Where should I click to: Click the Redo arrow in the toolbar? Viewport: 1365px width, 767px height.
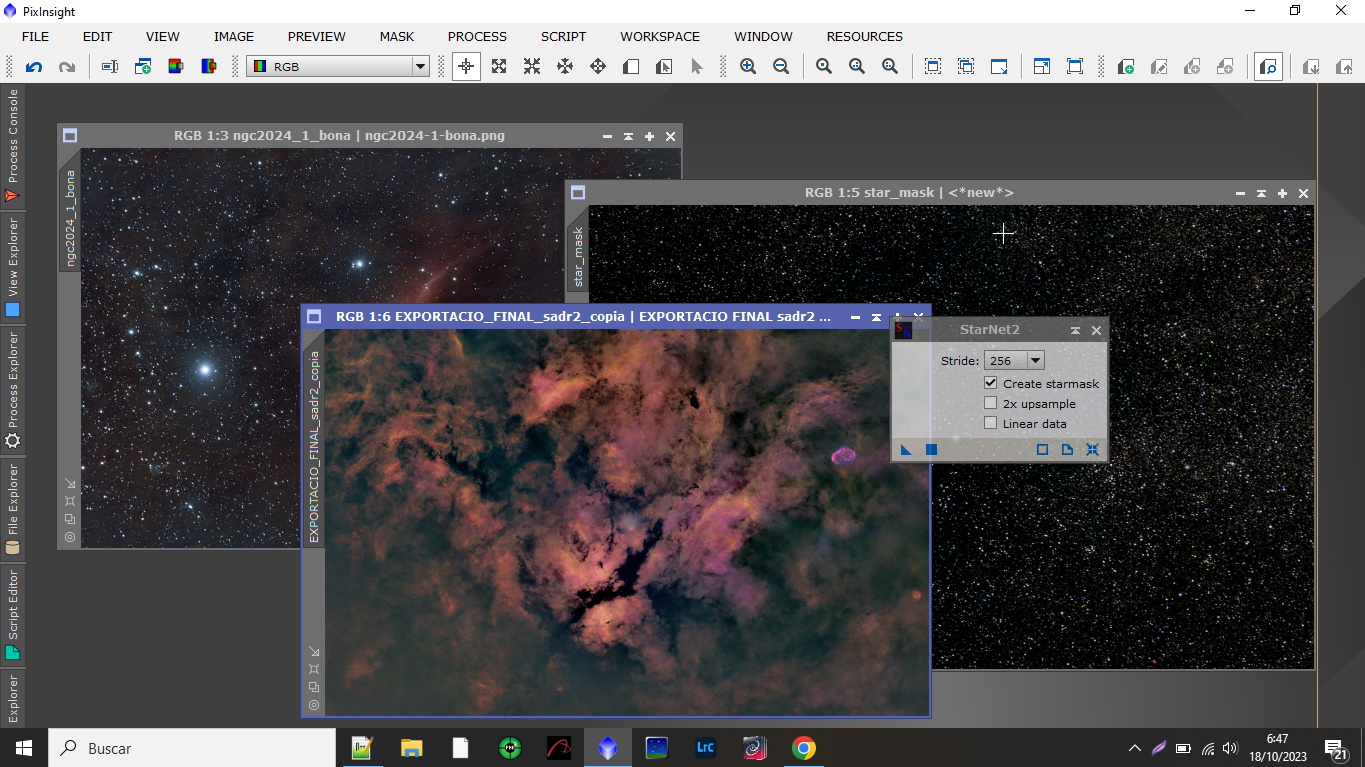click(x=67, y=67)
